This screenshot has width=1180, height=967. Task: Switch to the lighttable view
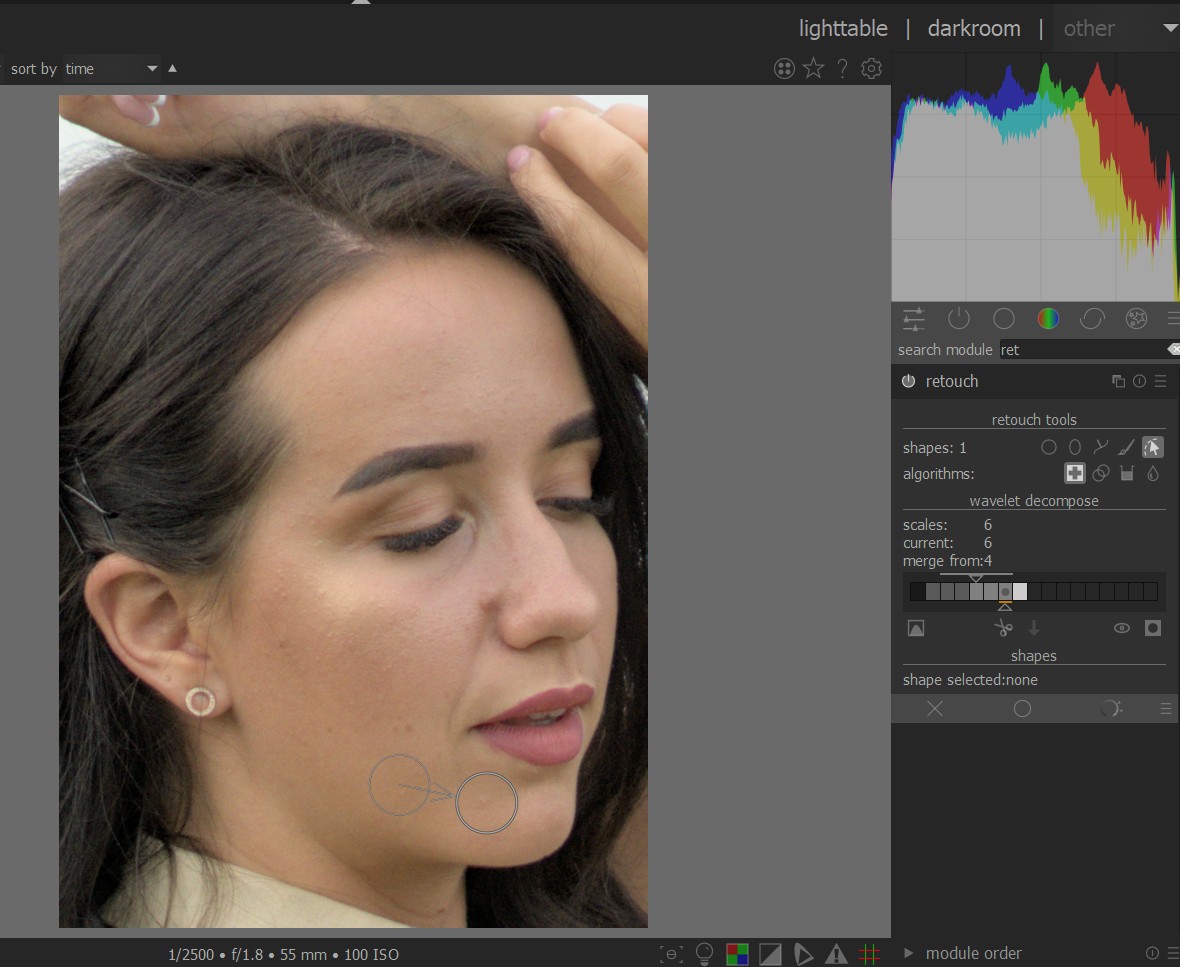click(843, 29)
